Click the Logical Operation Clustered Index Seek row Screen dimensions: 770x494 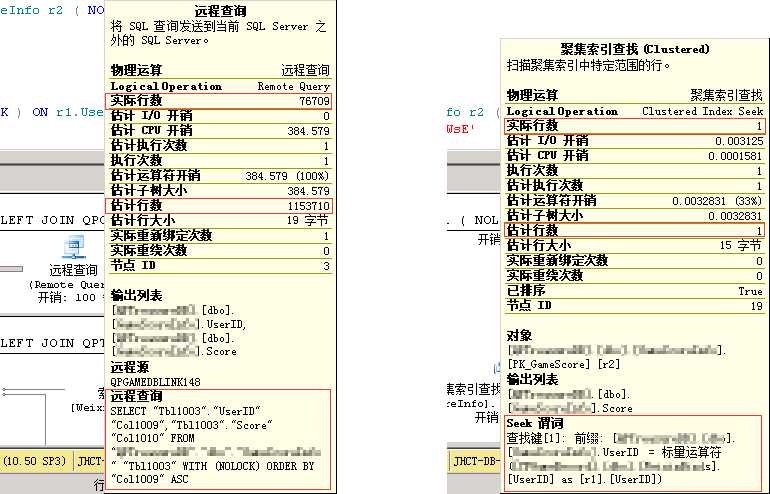click(x=634, y=111)
